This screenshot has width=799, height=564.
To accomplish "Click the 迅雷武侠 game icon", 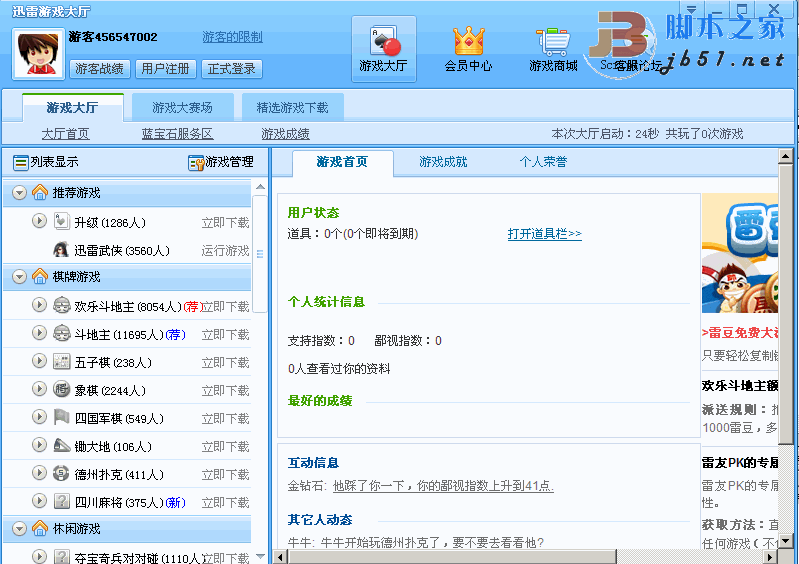I will pos(61,250).
